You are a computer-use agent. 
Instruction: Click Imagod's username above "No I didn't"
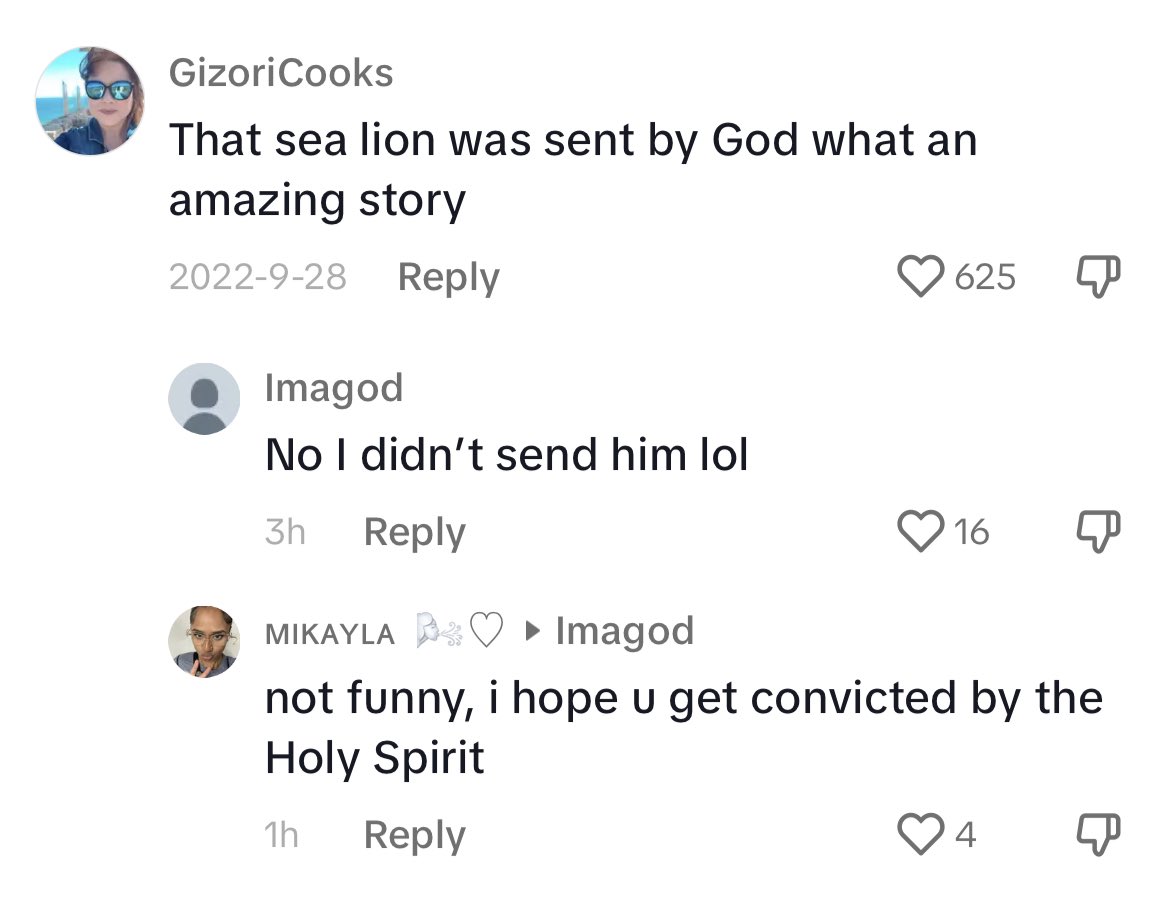click(334, 388)
